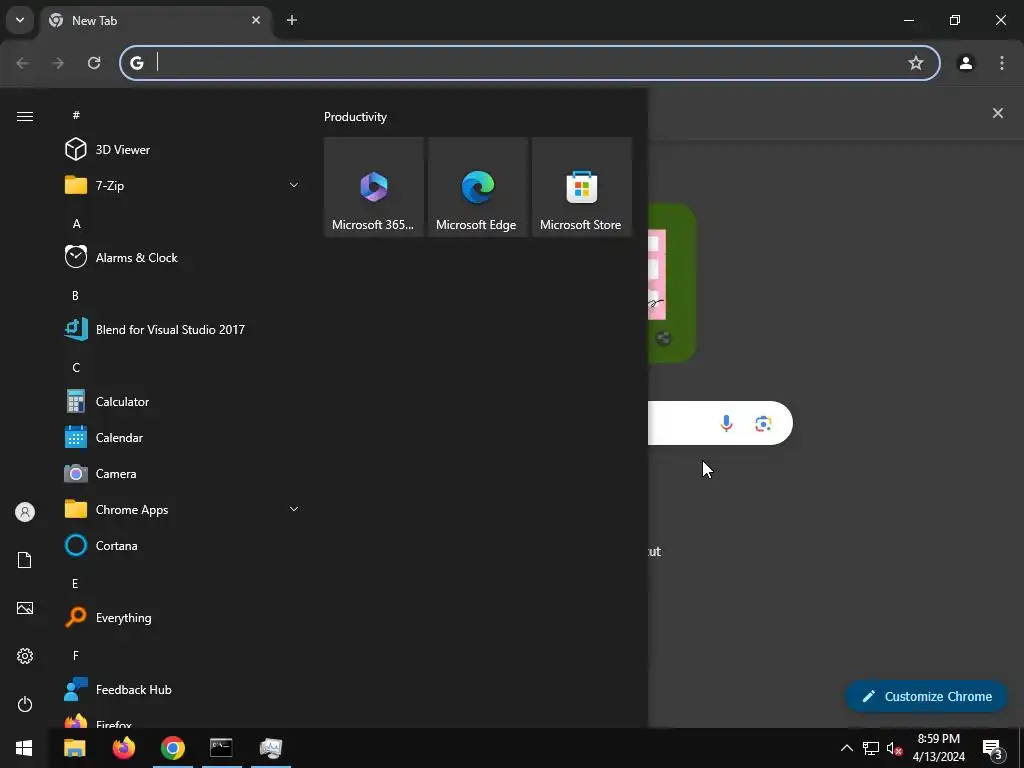Click the # section header

(76, 115)
